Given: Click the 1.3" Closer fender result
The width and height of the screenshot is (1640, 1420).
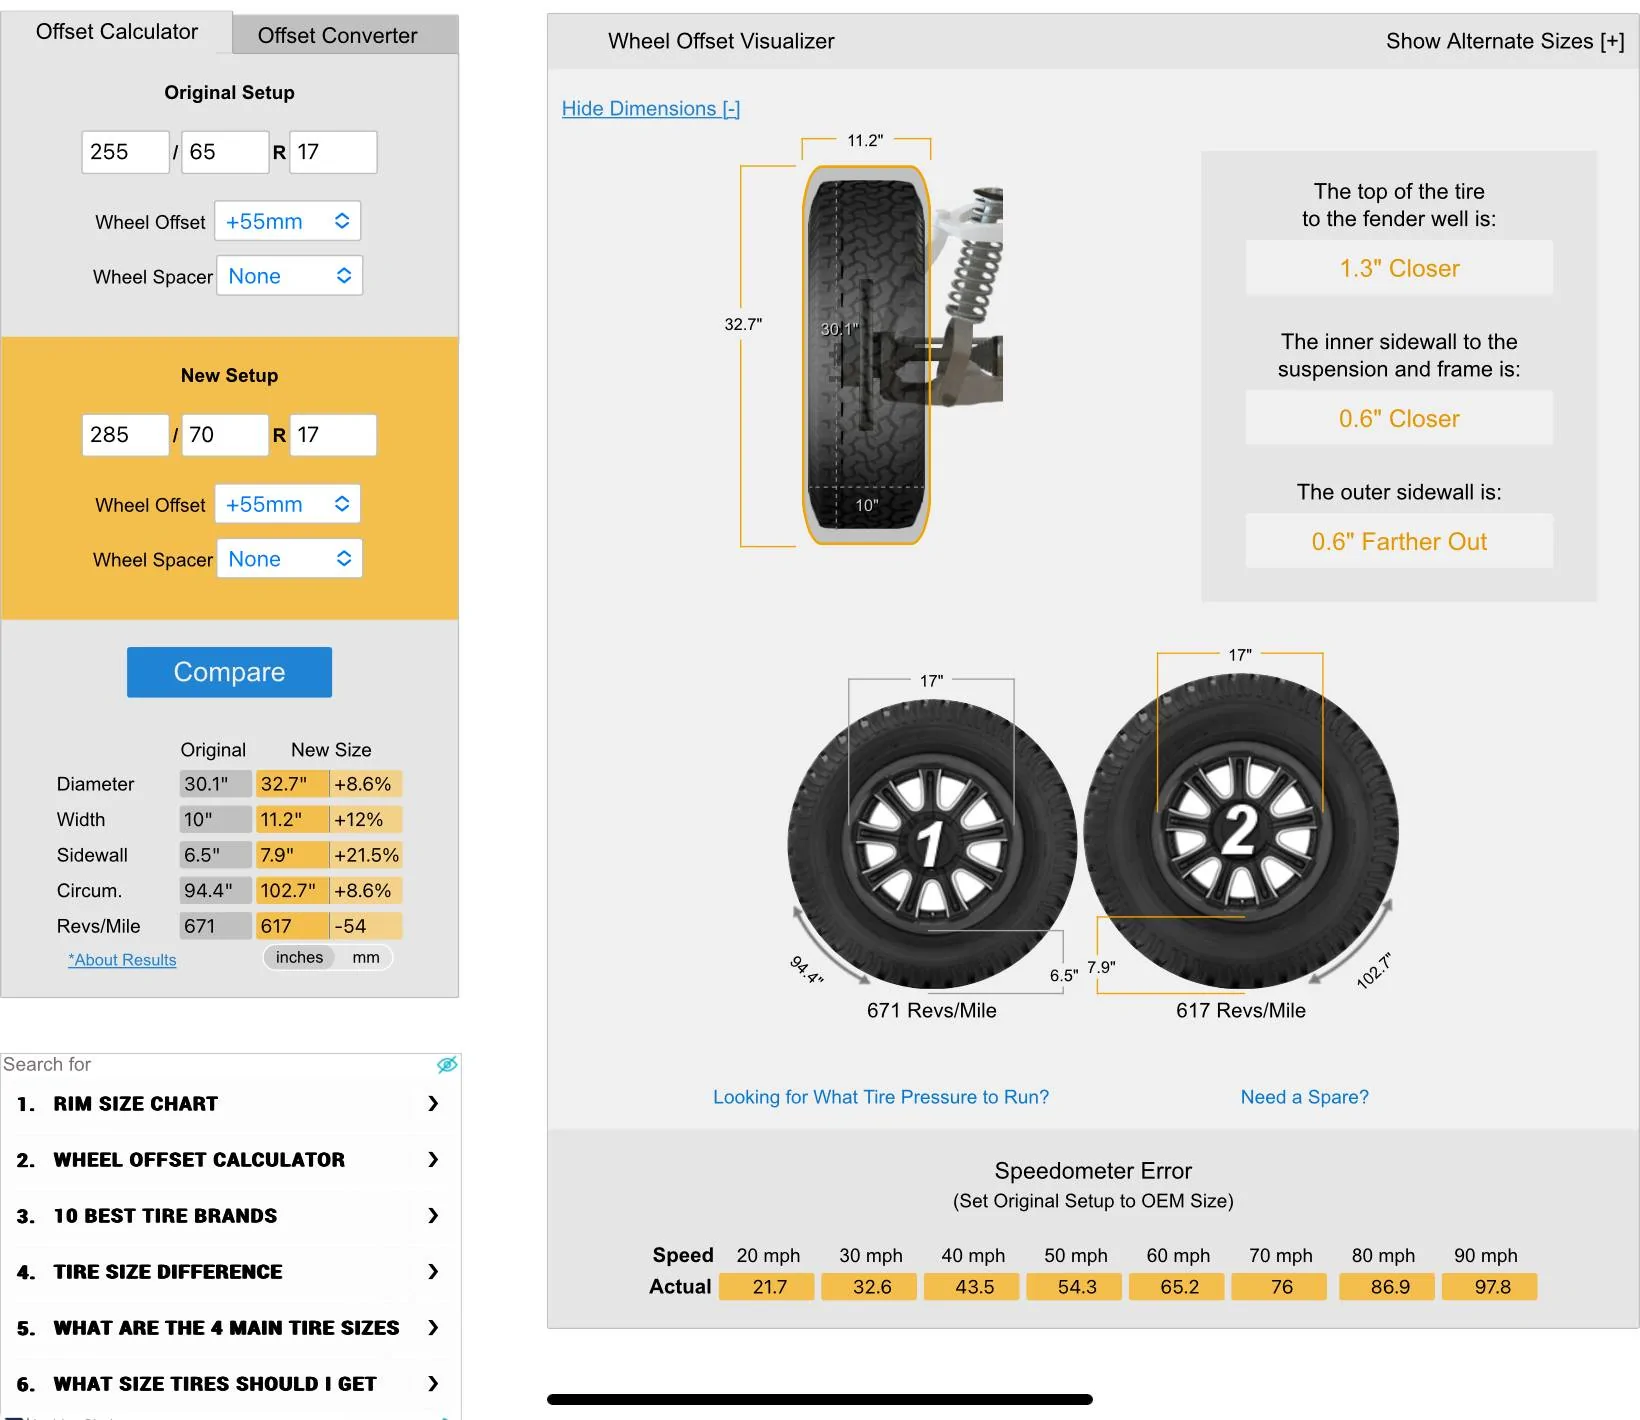Looking at the screenshot, I should [x=1399, y=268].
